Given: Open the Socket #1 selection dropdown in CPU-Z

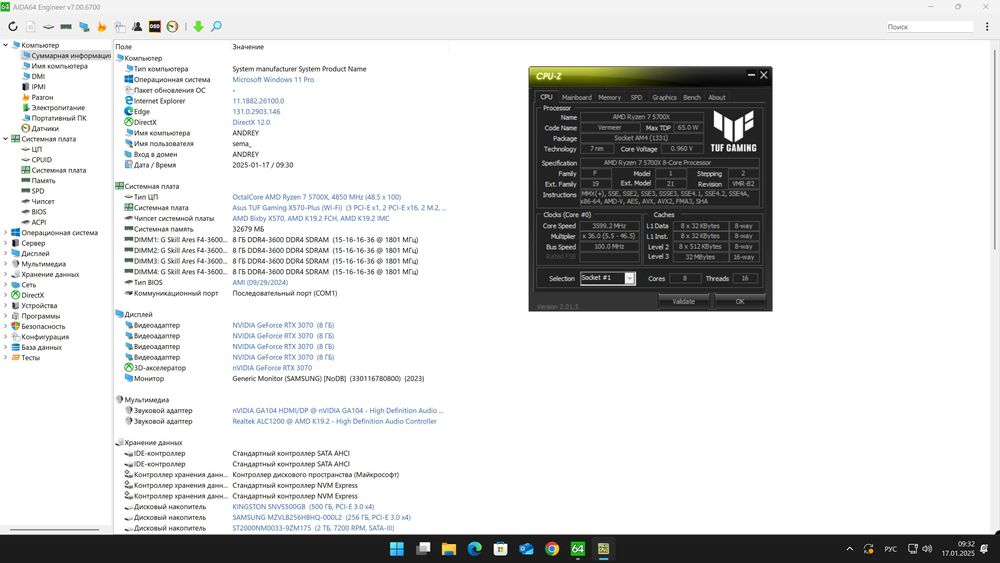Looking at the screenshot, I should [x=629, y=279].
